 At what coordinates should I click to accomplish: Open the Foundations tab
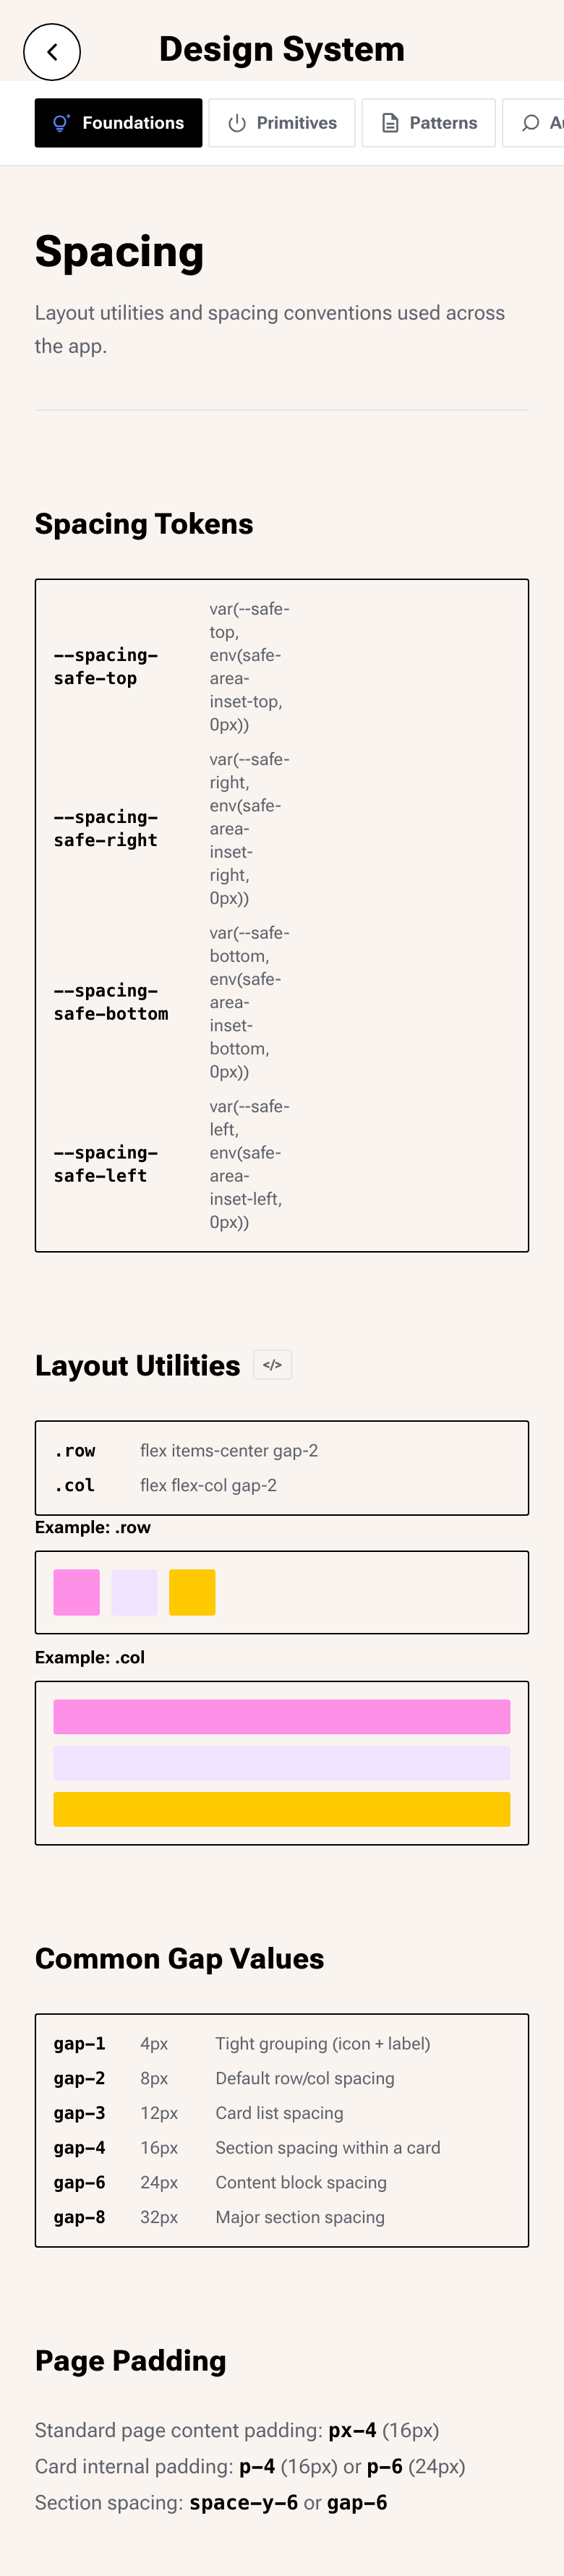118,123
